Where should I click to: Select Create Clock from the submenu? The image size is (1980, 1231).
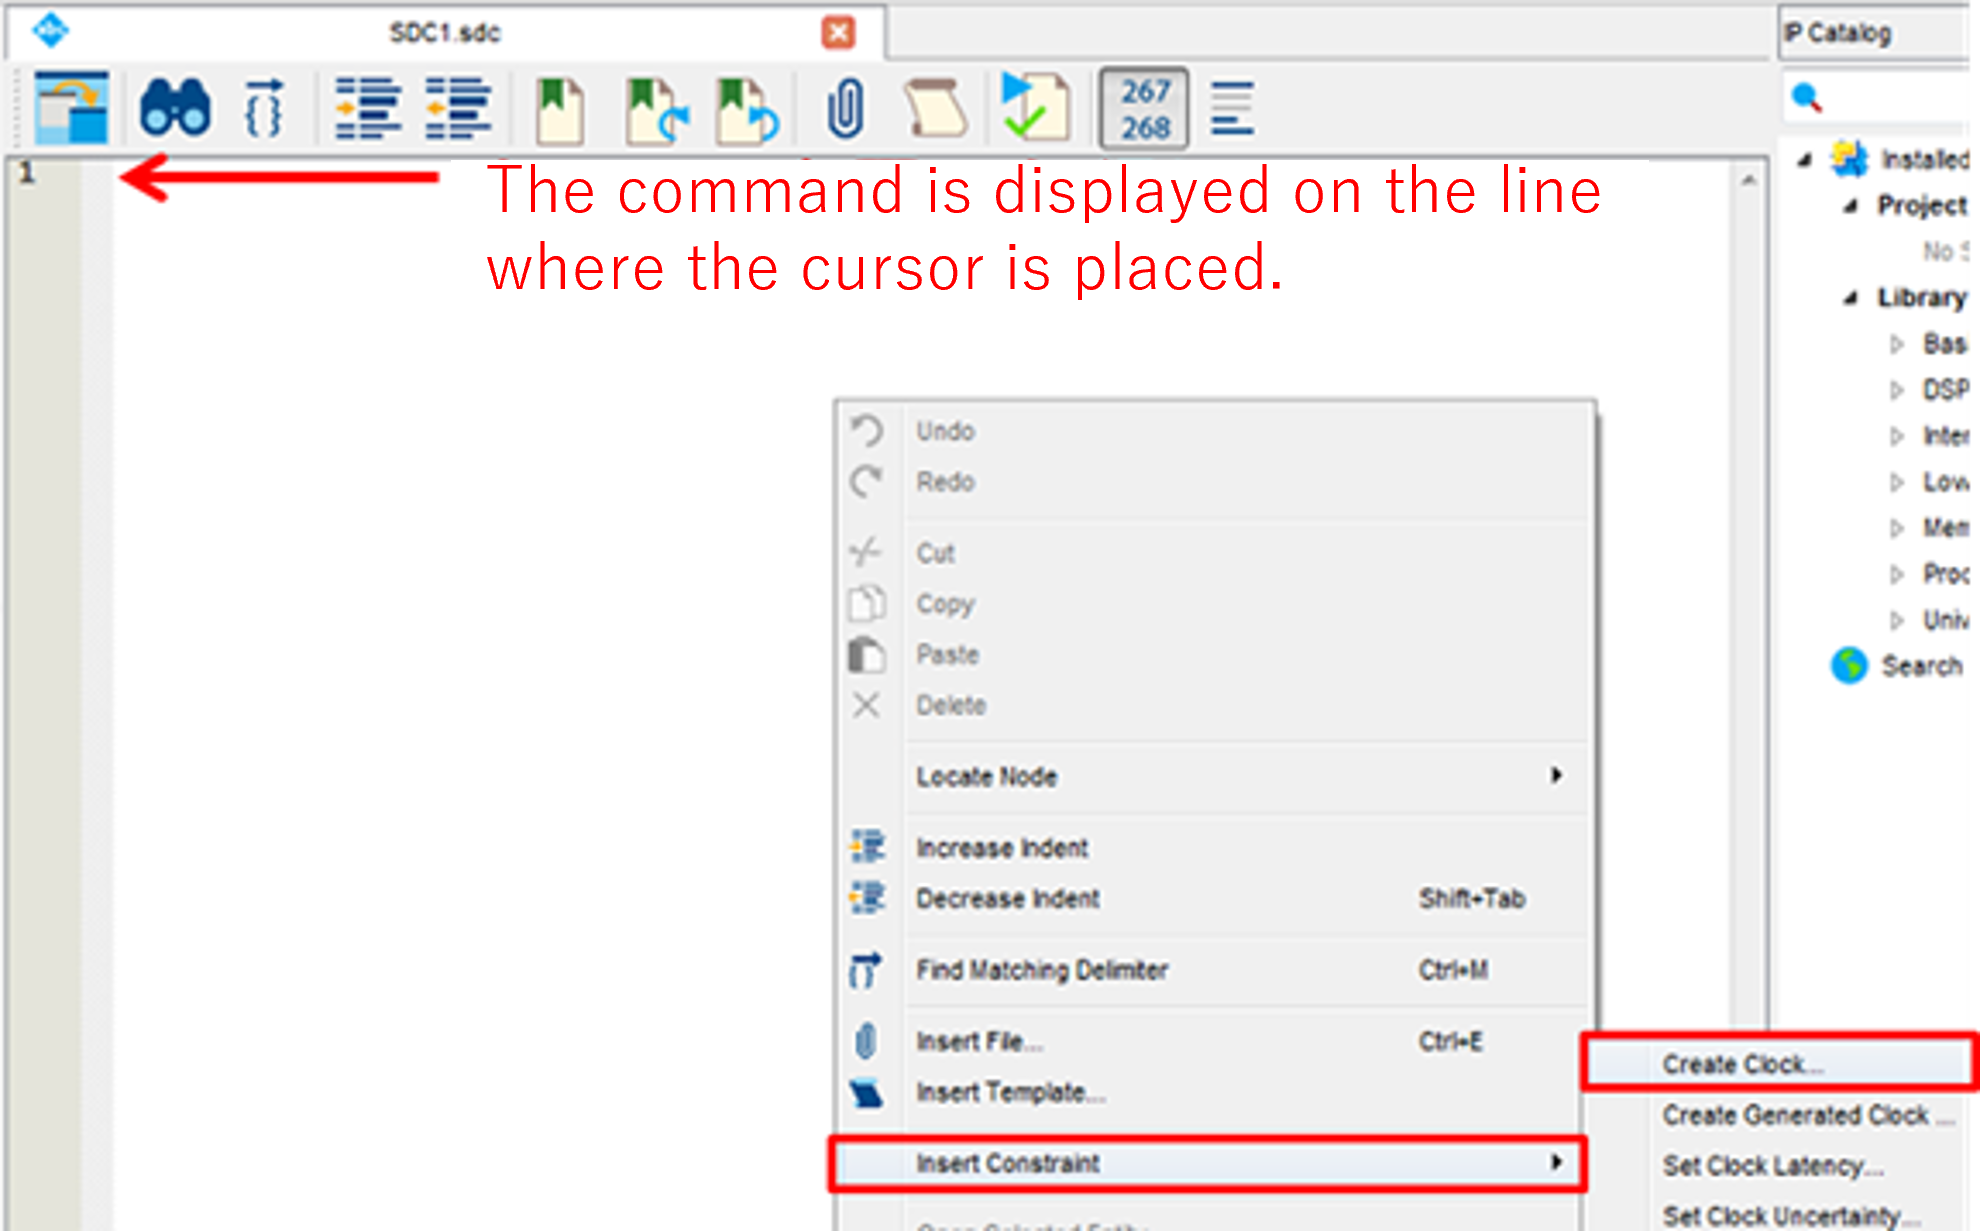tap(1742, 1064)
